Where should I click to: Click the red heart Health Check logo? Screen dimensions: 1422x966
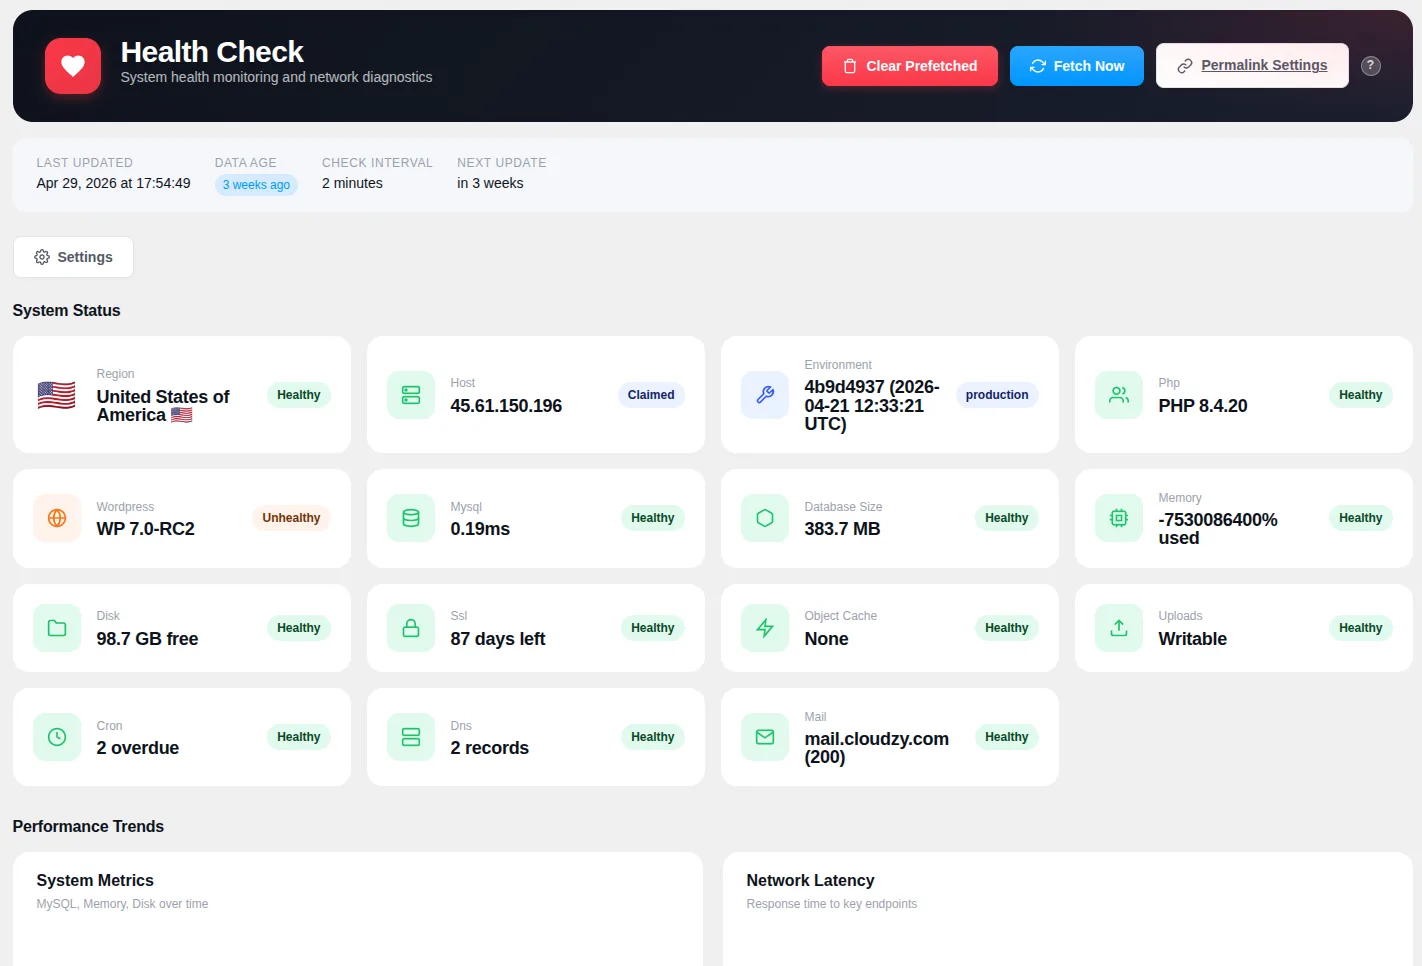click(73, 66)
